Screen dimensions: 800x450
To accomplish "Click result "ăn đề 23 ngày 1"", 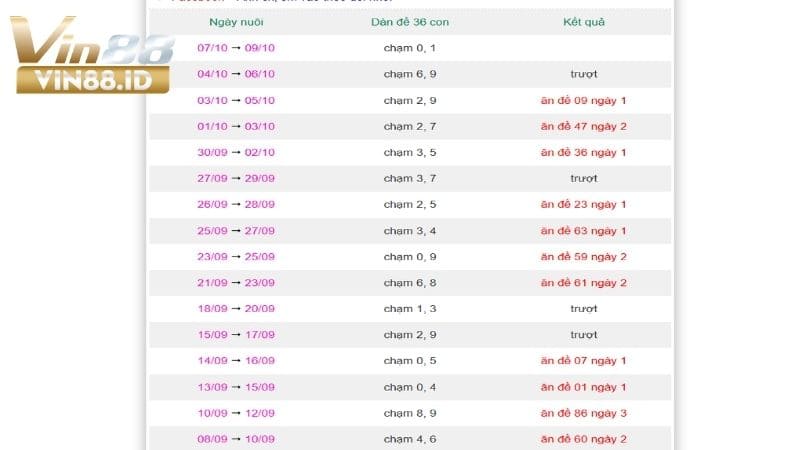I will coord(583,204).
